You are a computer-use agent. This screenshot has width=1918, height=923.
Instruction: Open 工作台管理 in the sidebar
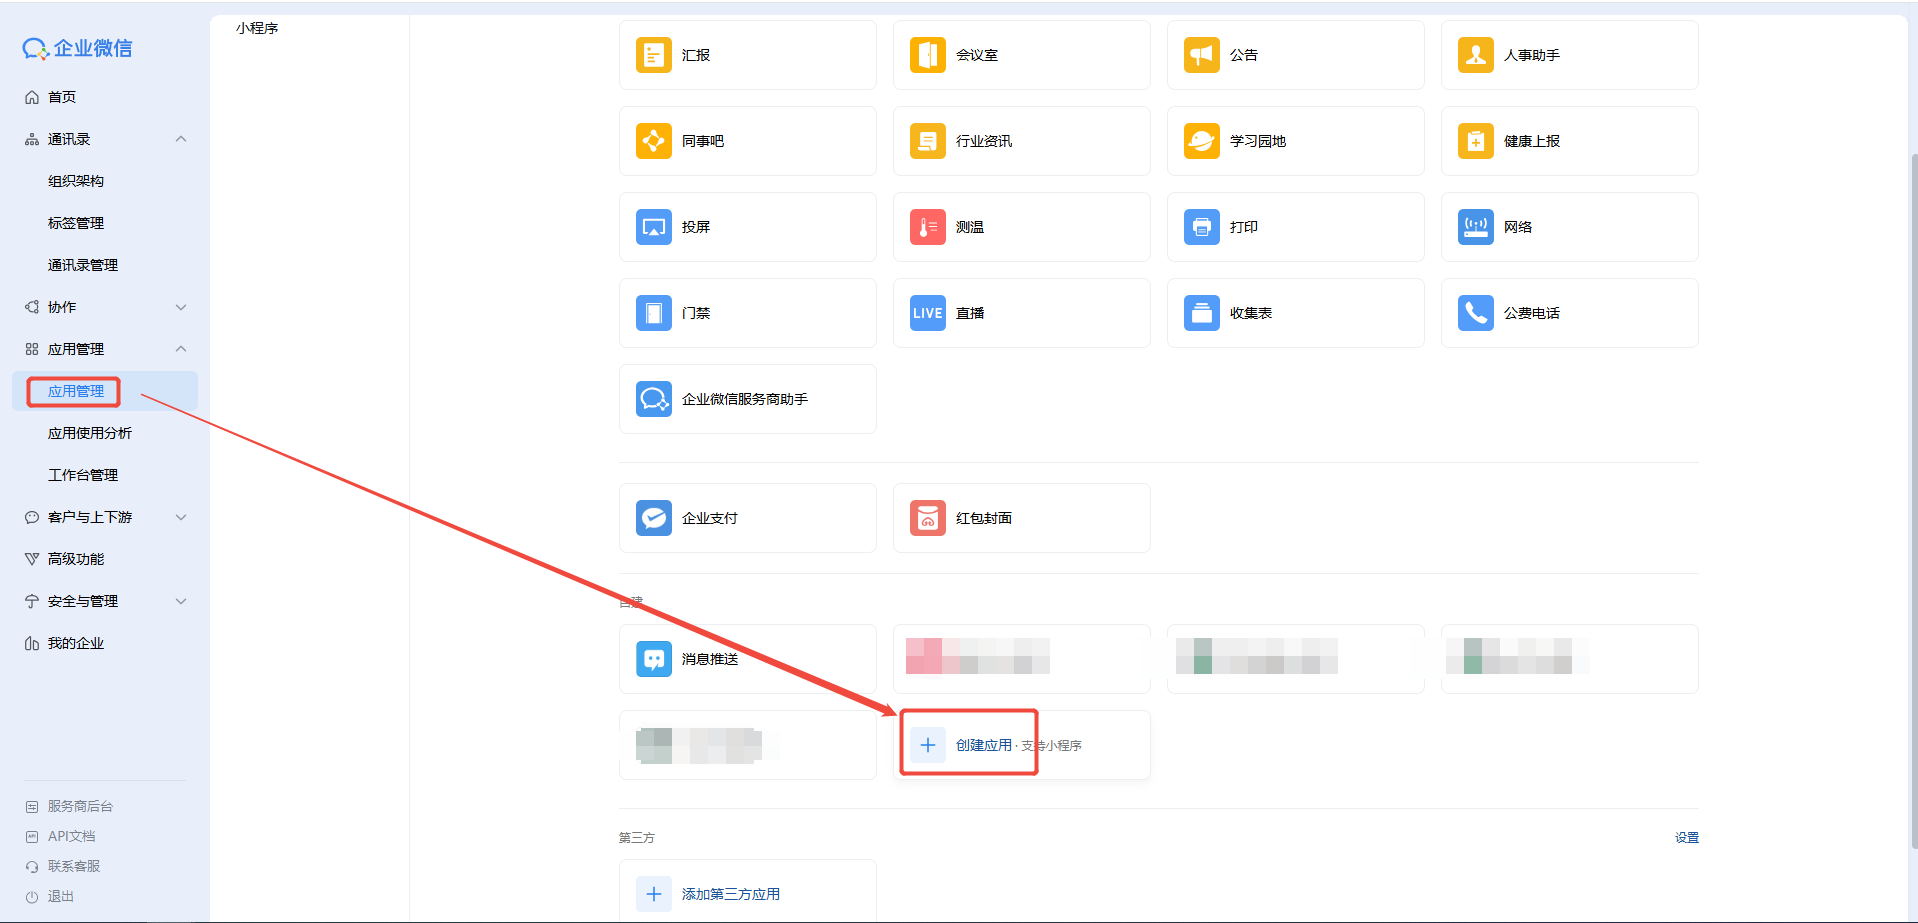[x=83, y=475]
